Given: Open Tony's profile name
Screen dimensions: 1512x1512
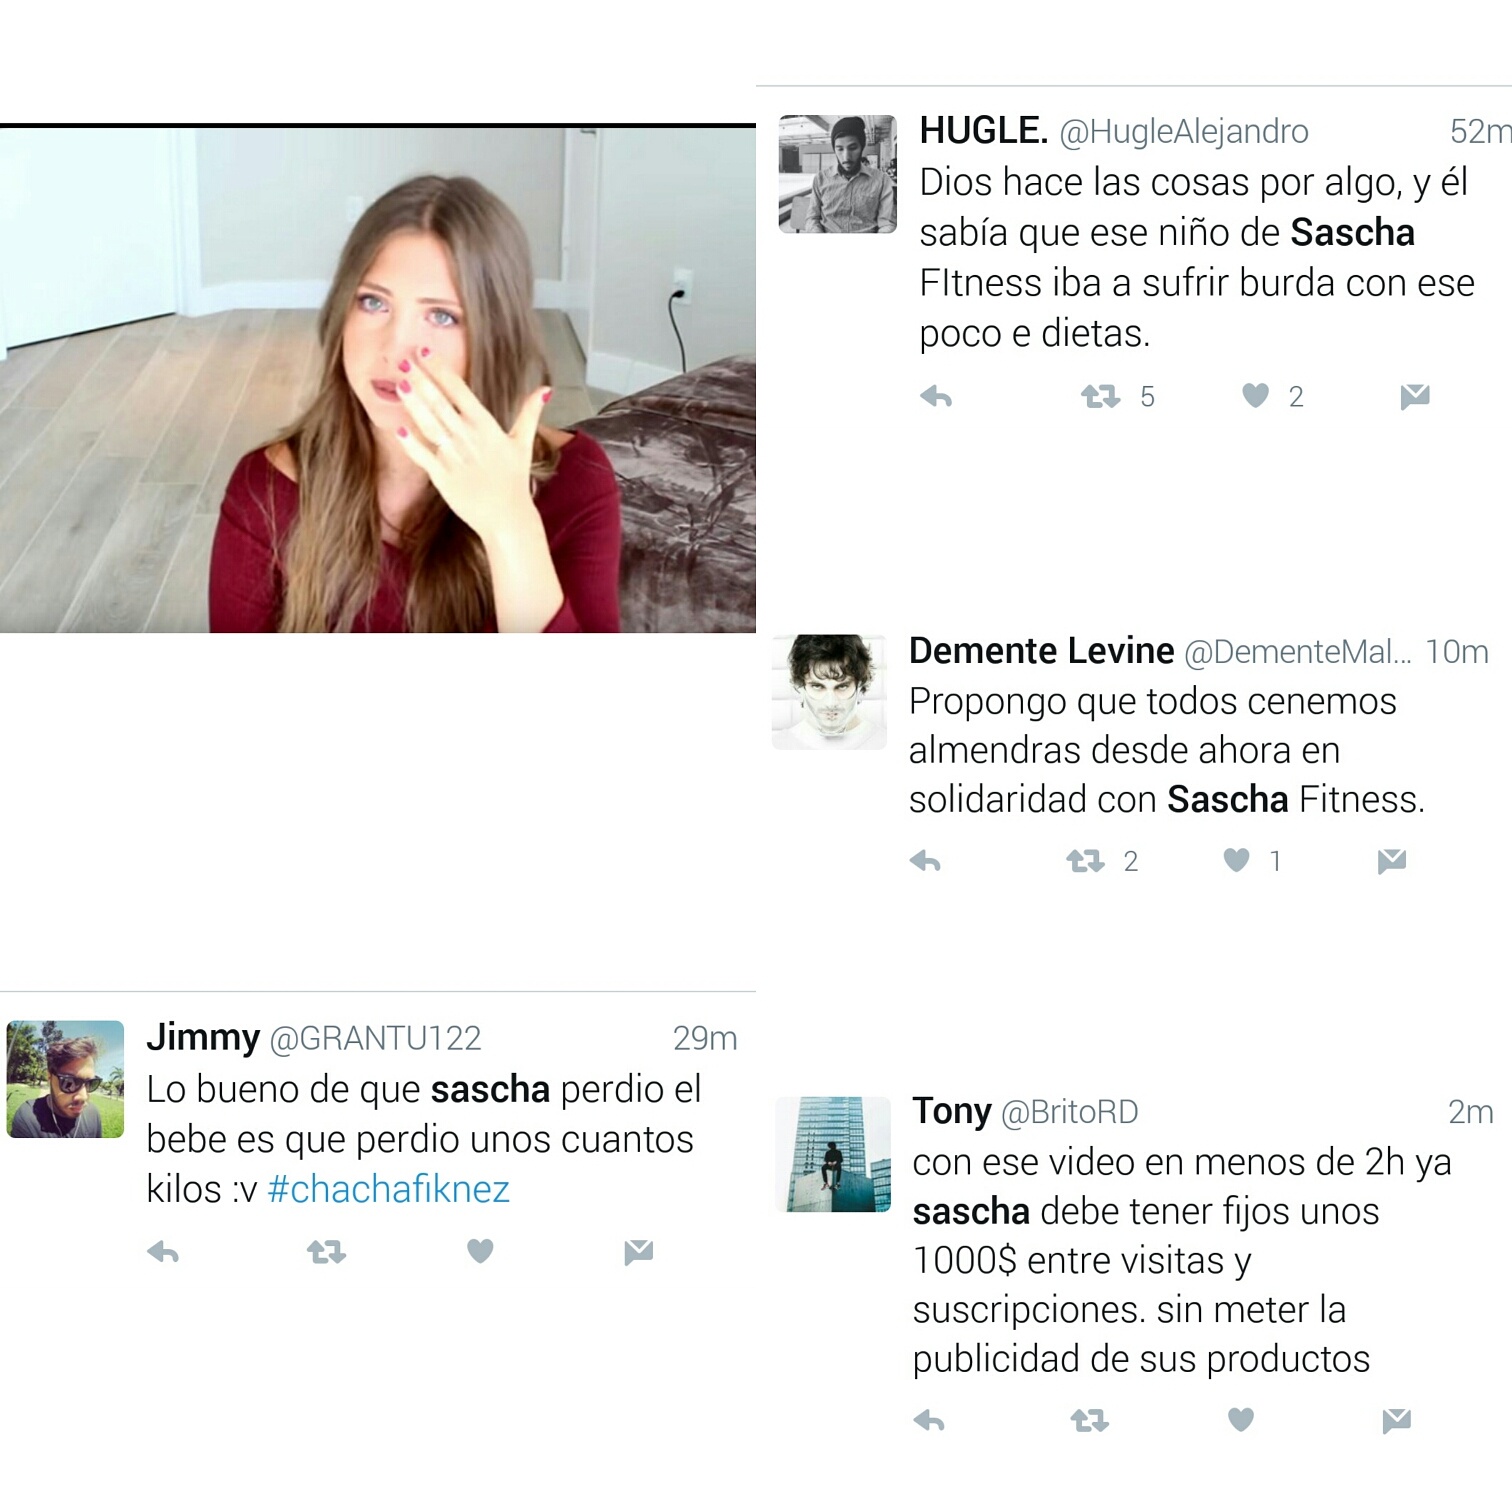Looking at the screenshot, I should point(952,1111).
